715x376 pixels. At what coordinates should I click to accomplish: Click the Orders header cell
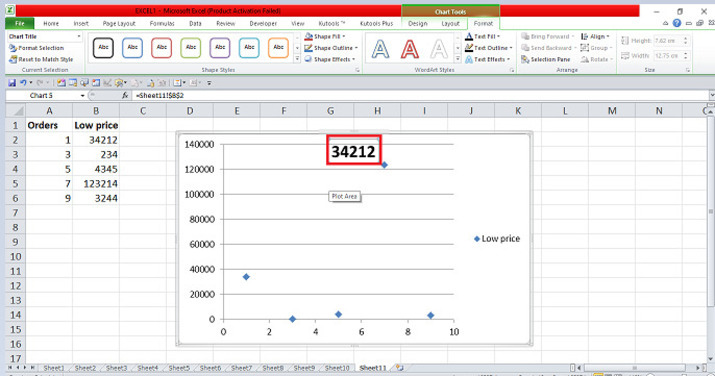coord(49,125)
